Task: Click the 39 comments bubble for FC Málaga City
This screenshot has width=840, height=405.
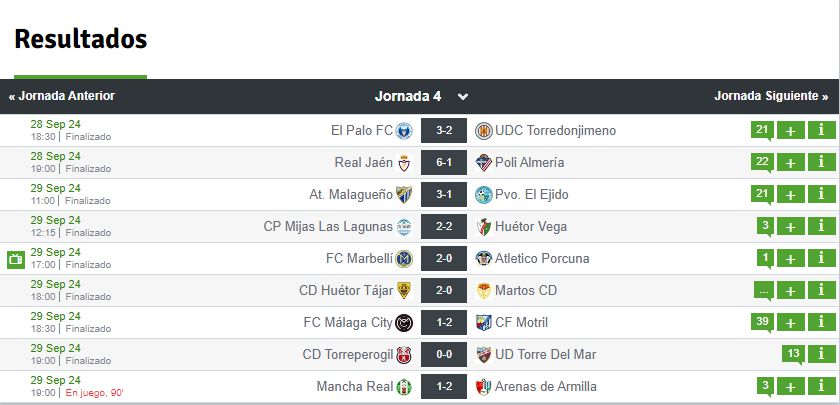Action: 762,322
